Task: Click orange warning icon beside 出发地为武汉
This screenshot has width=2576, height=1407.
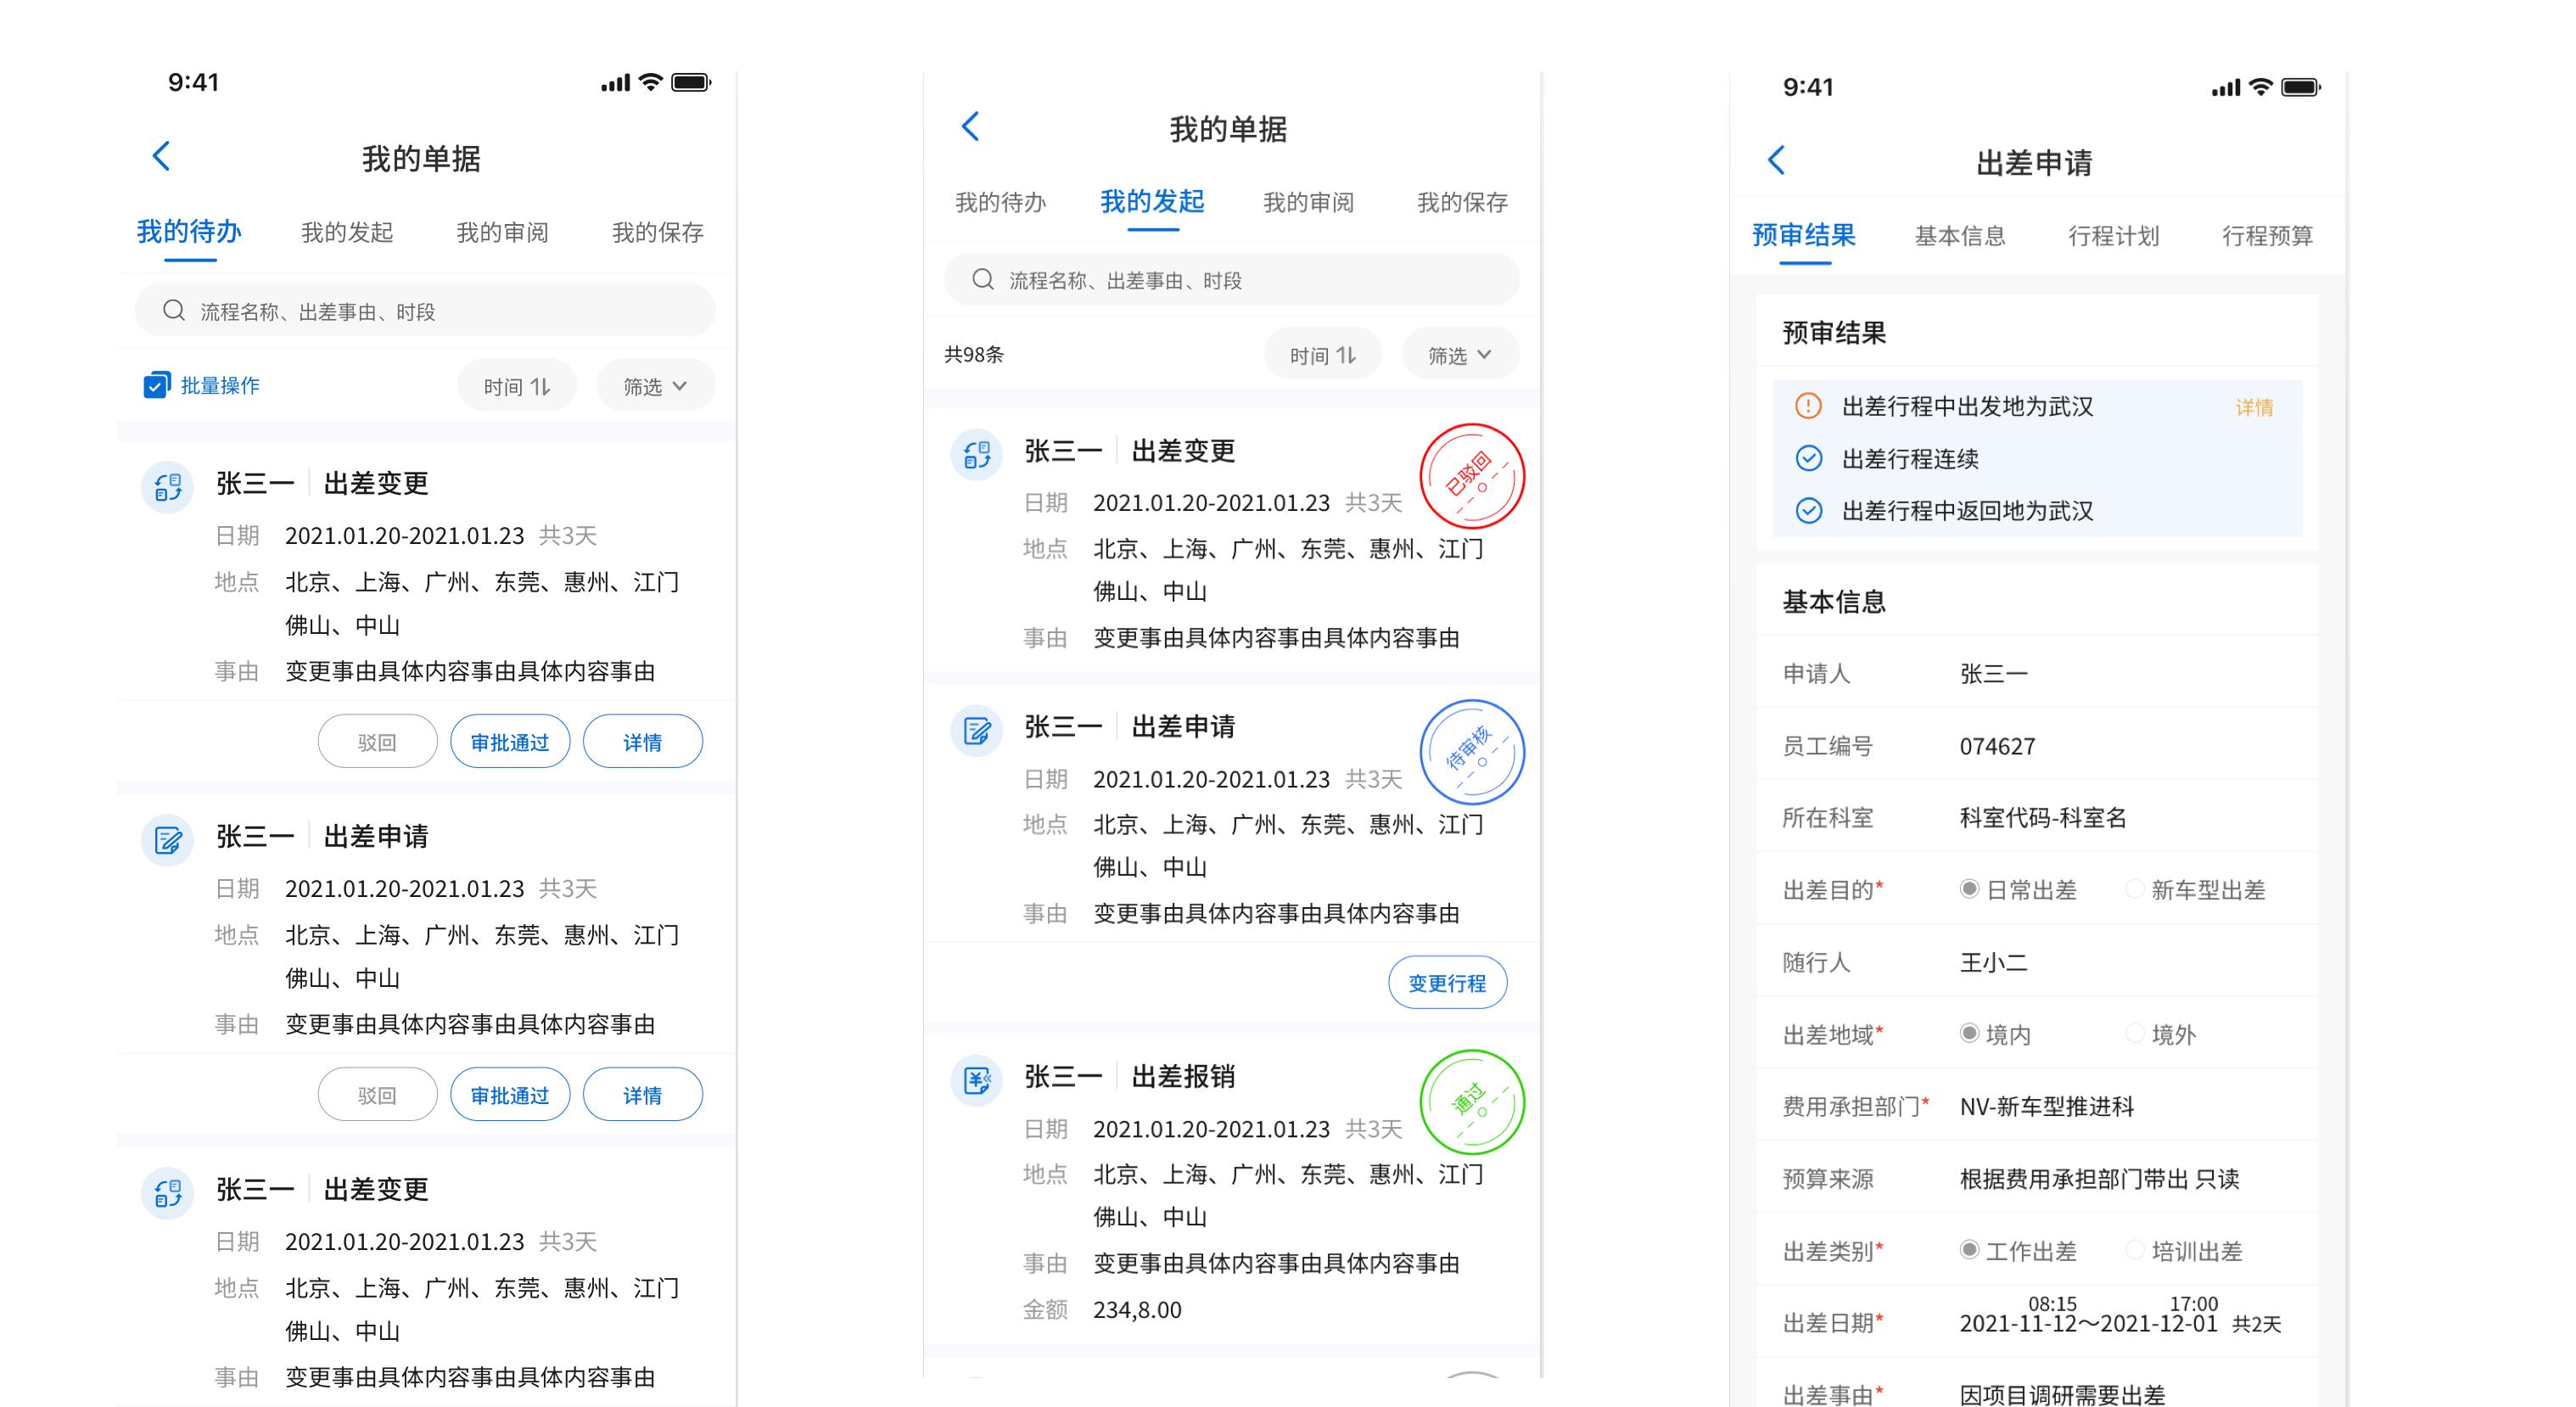Action: (x=1808, y=406)
